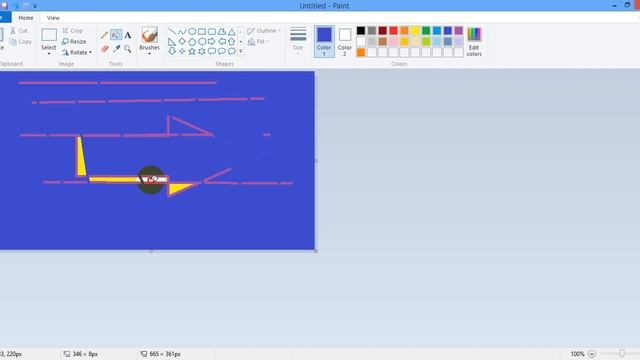The width and height of the screenshot is (640, 360).
Task: Click the canvas bottom-right resize handle
Action: click(316, 251)
